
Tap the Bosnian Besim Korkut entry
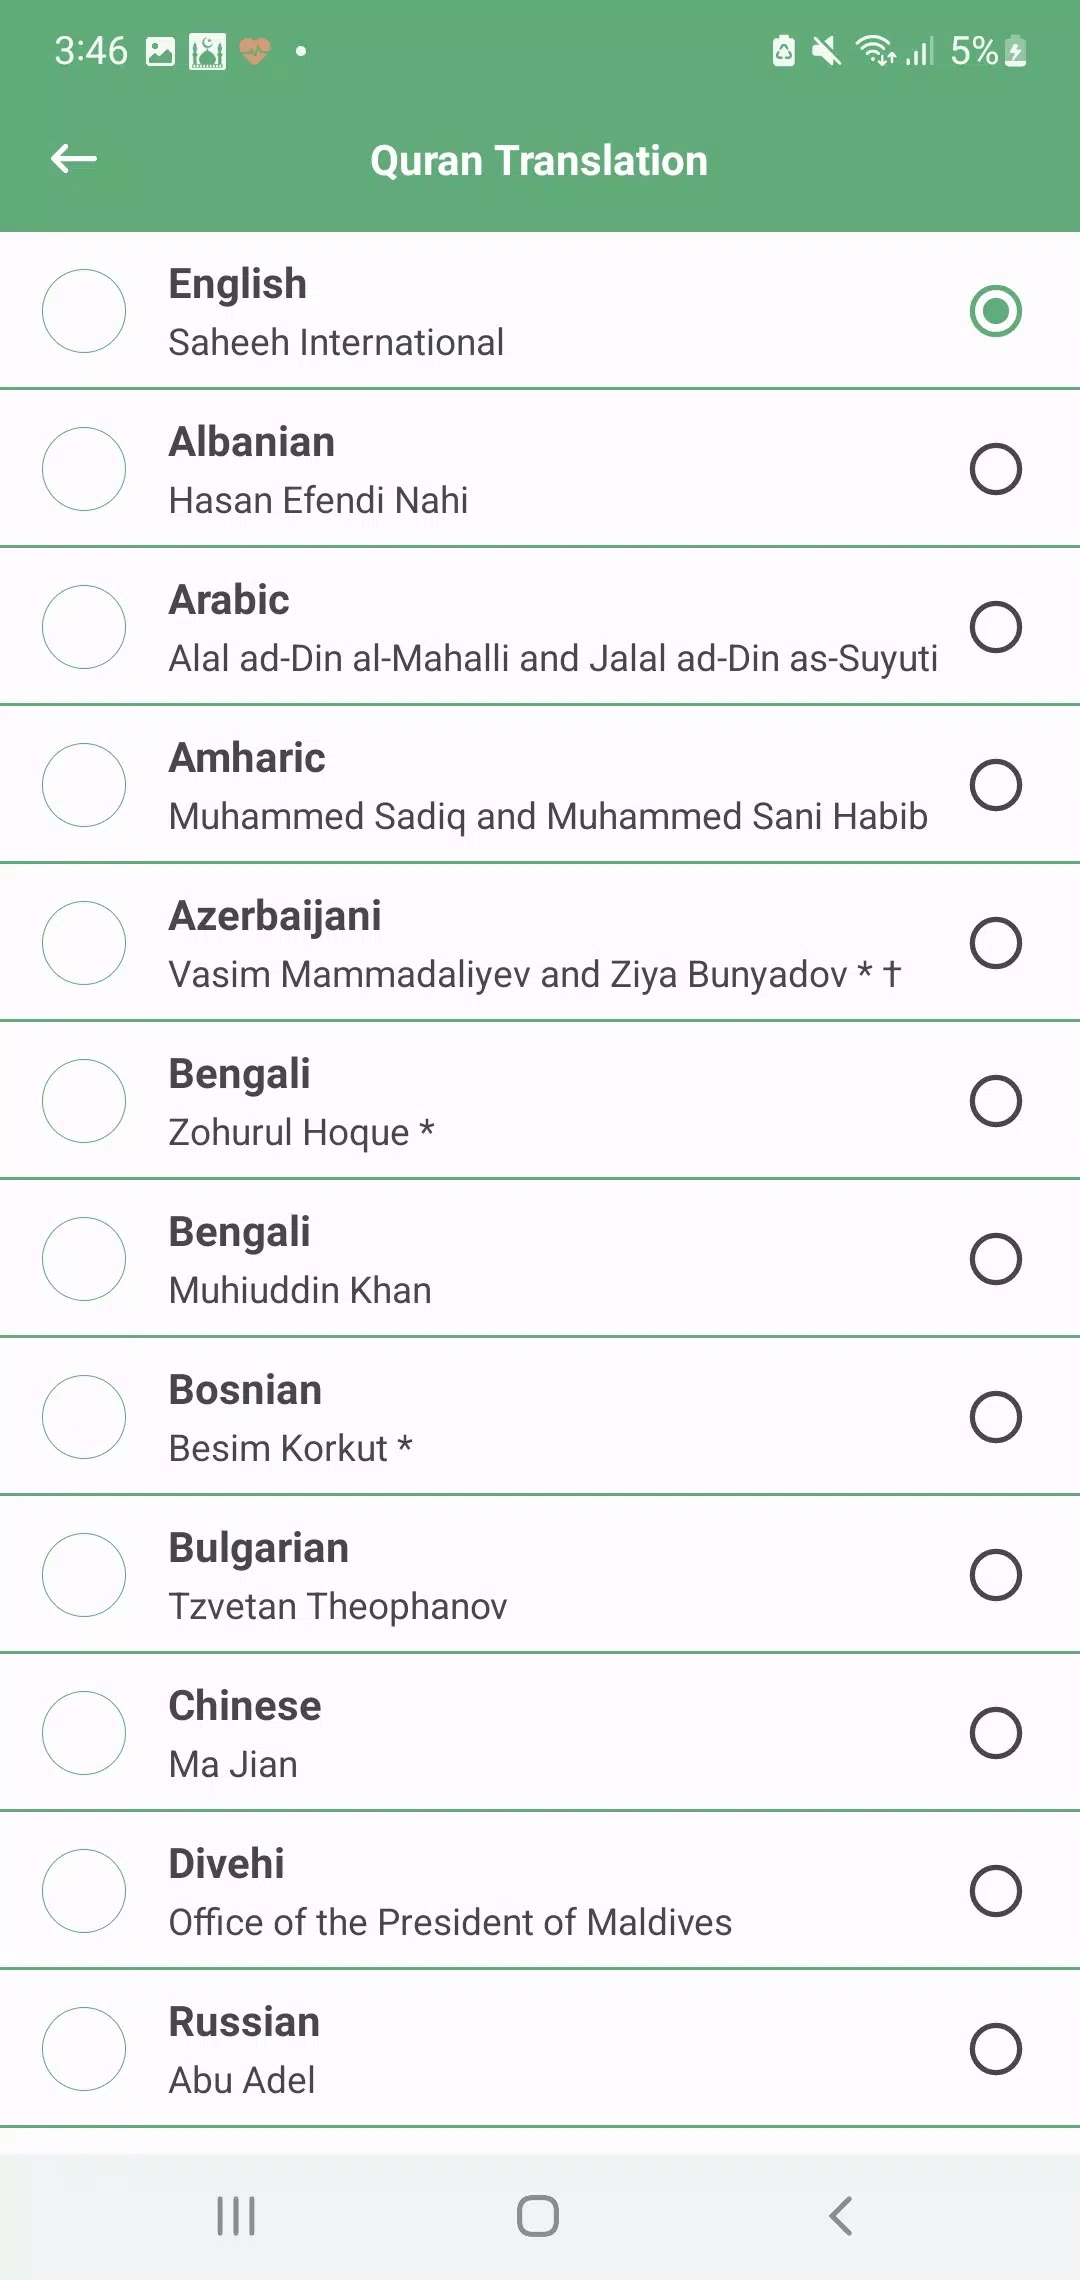(540, 1417)
